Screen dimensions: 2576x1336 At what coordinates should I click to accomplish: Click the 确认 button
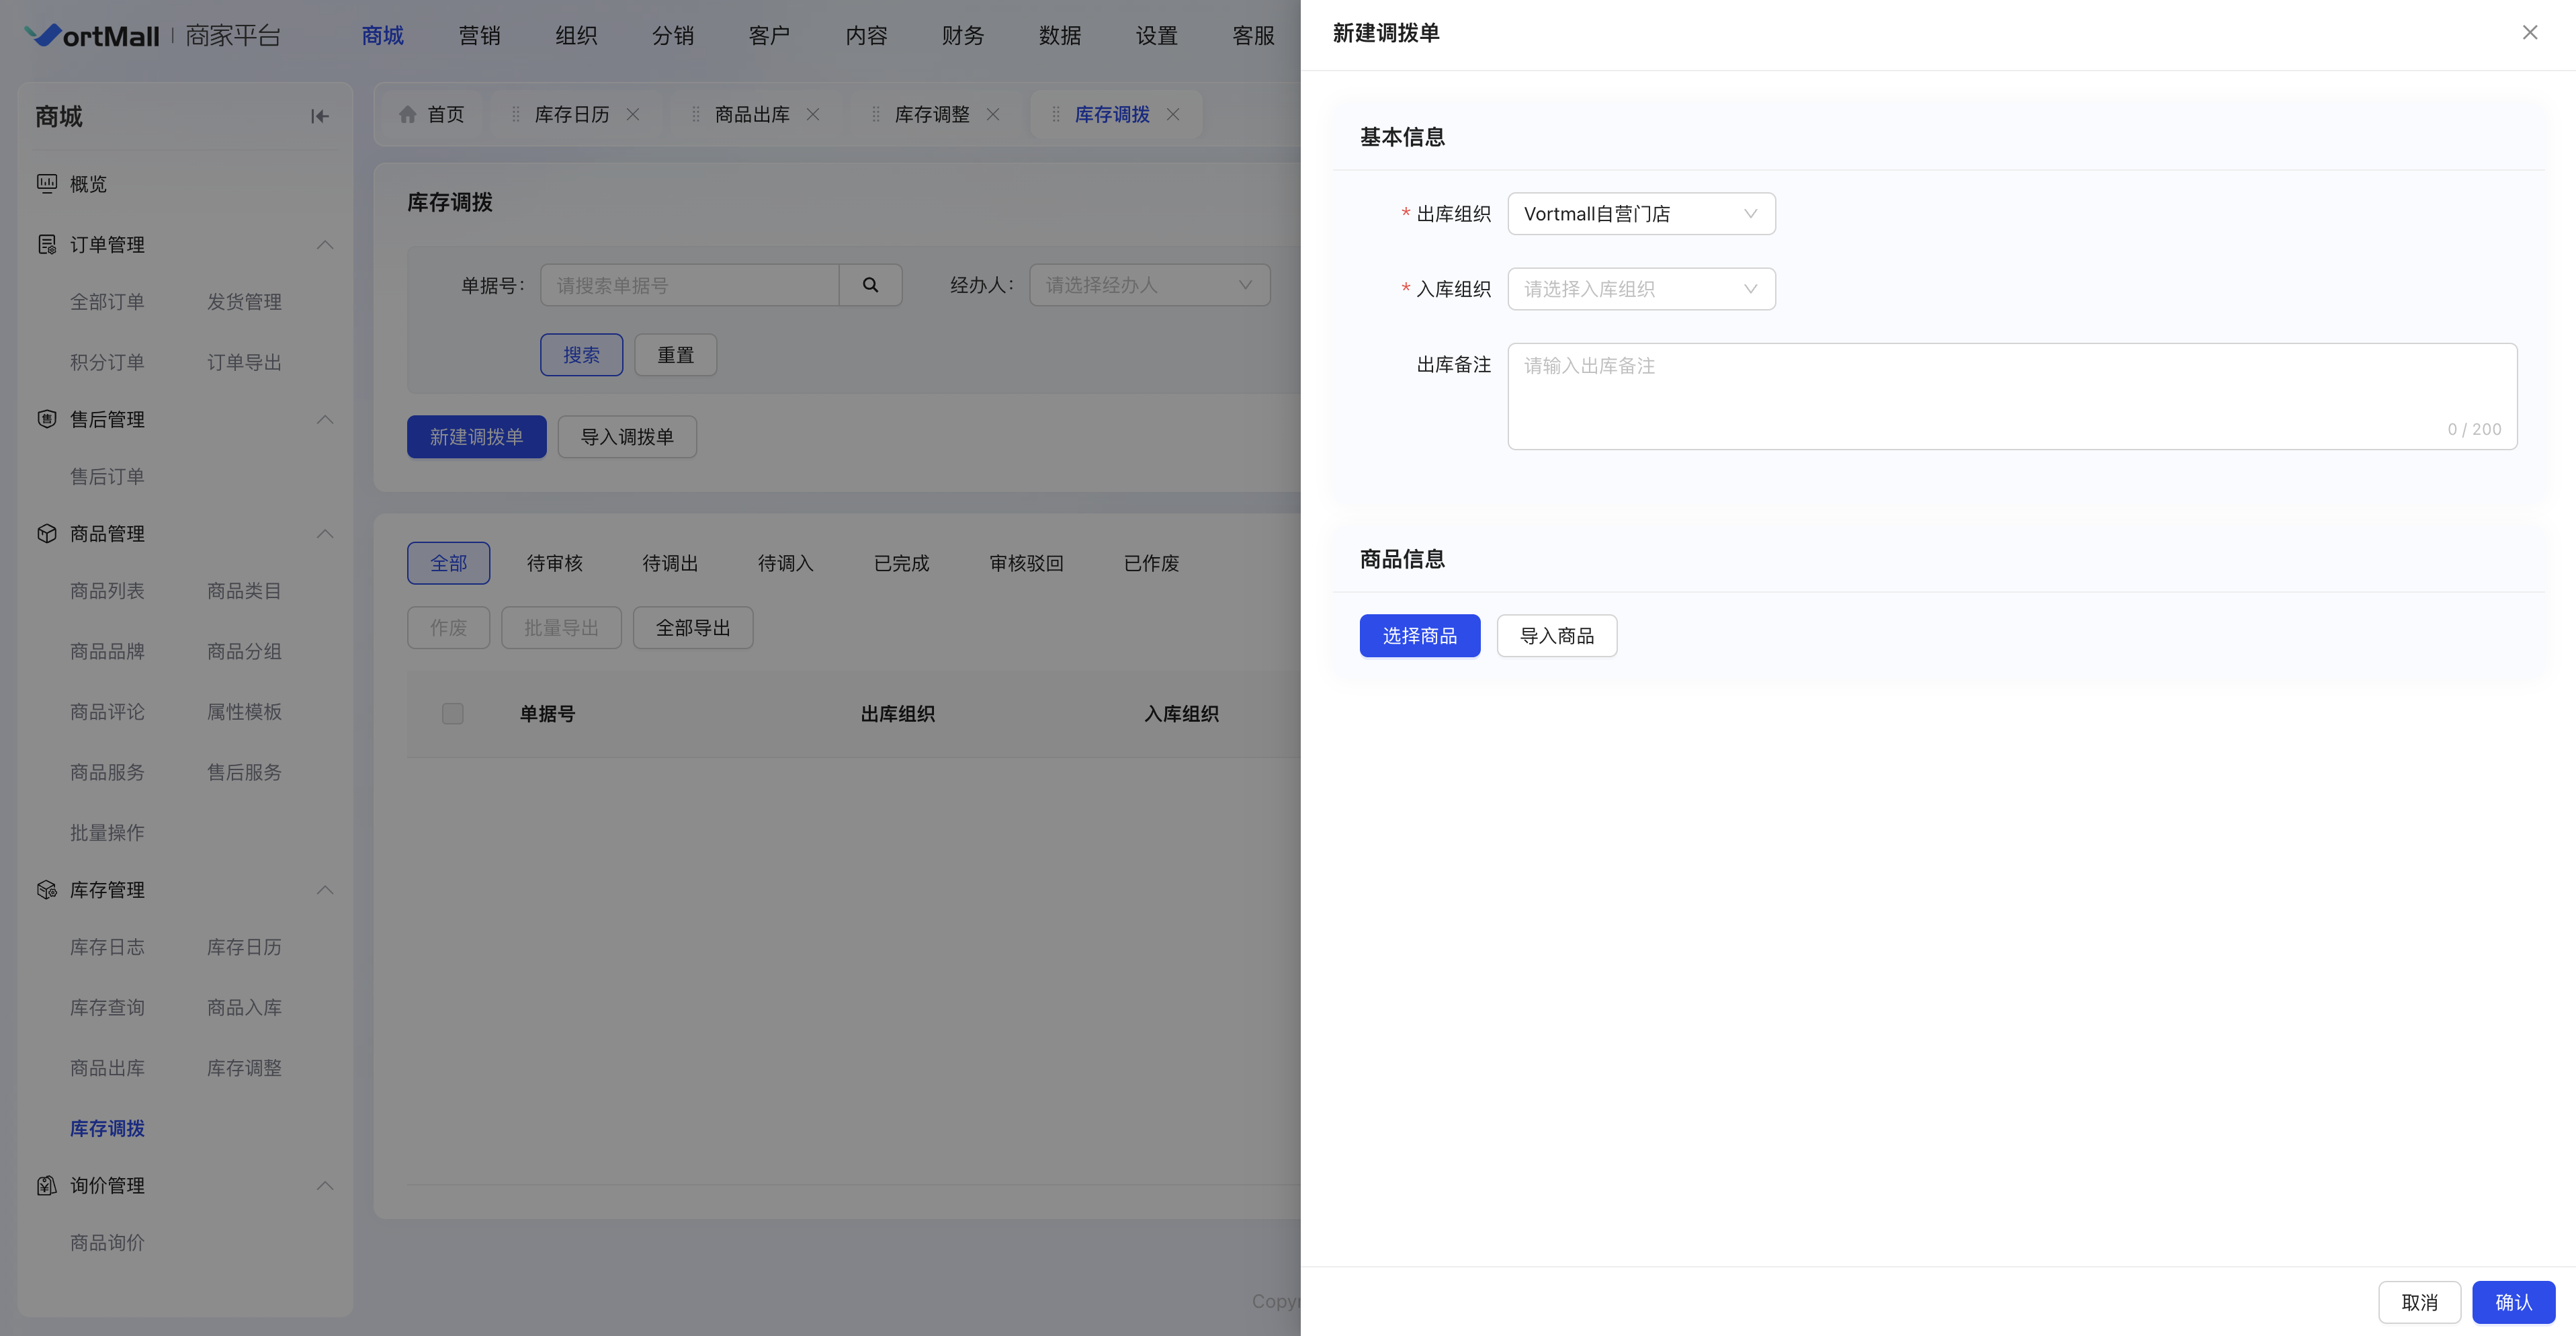coord(2513,1302)
